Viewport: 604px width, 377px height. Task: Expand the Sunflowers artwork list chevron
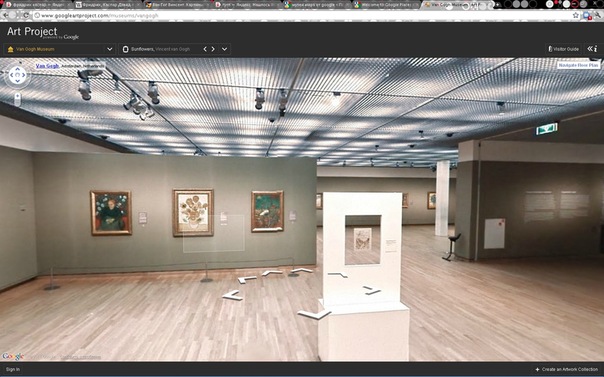click(225, 49)
